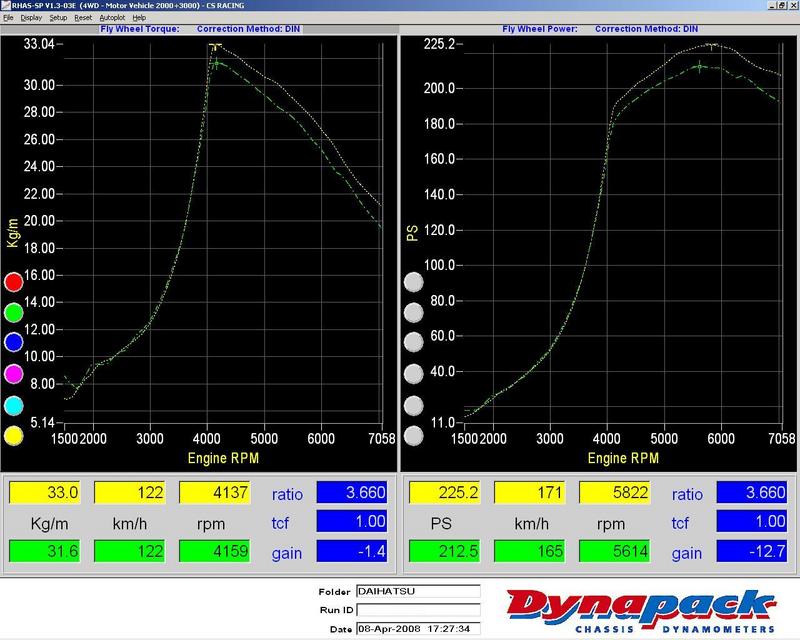Click the 225.2 maximum power axis value
Screen dimensions: 800x640
coord(439,44)
